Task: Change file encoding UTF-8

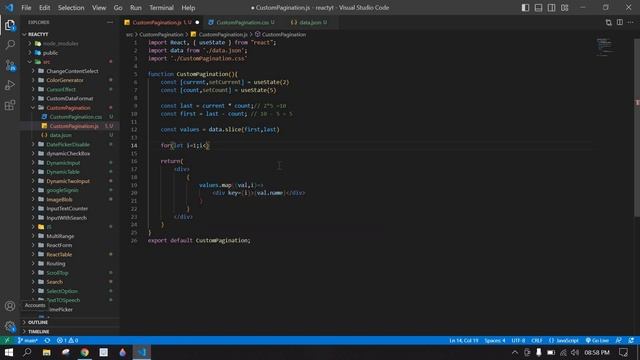Action: (518, 340)
